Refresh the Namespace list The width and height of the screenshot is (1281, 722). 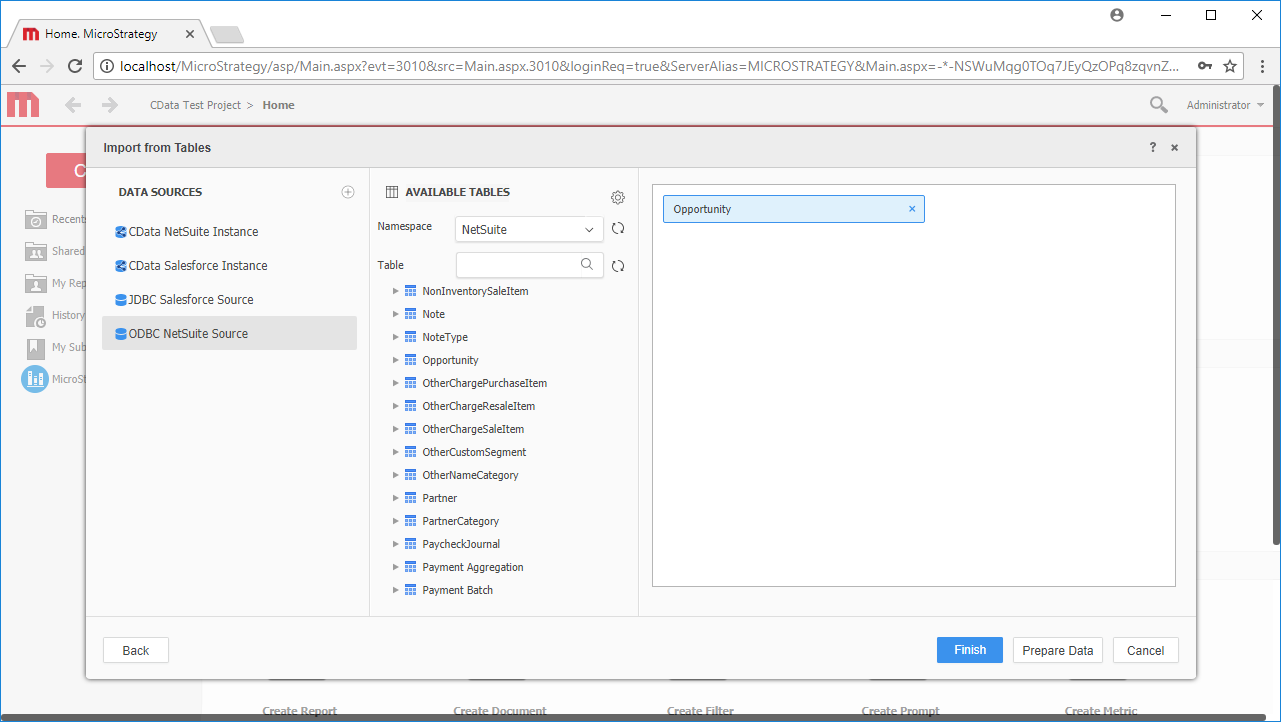pos(617,228)
